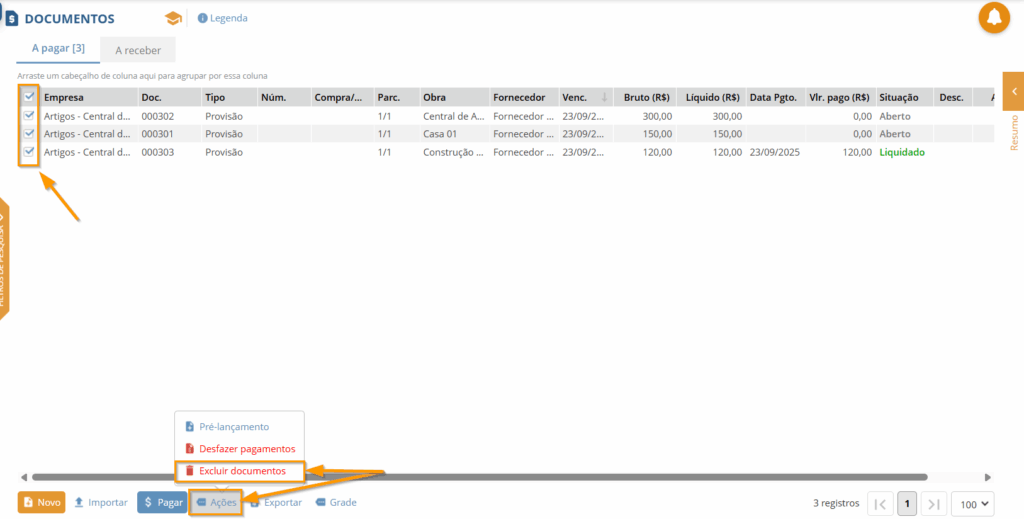Click the Importar upload button
The height and width of the screenshot is (519, 1024).
click(101, 502)
